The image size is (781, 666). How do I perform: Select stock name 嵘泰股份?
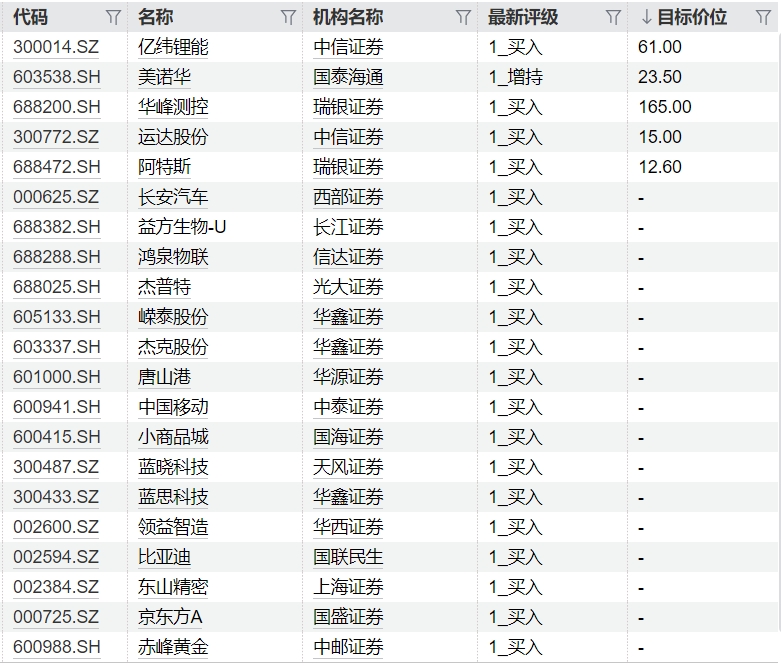coord(173,317)
